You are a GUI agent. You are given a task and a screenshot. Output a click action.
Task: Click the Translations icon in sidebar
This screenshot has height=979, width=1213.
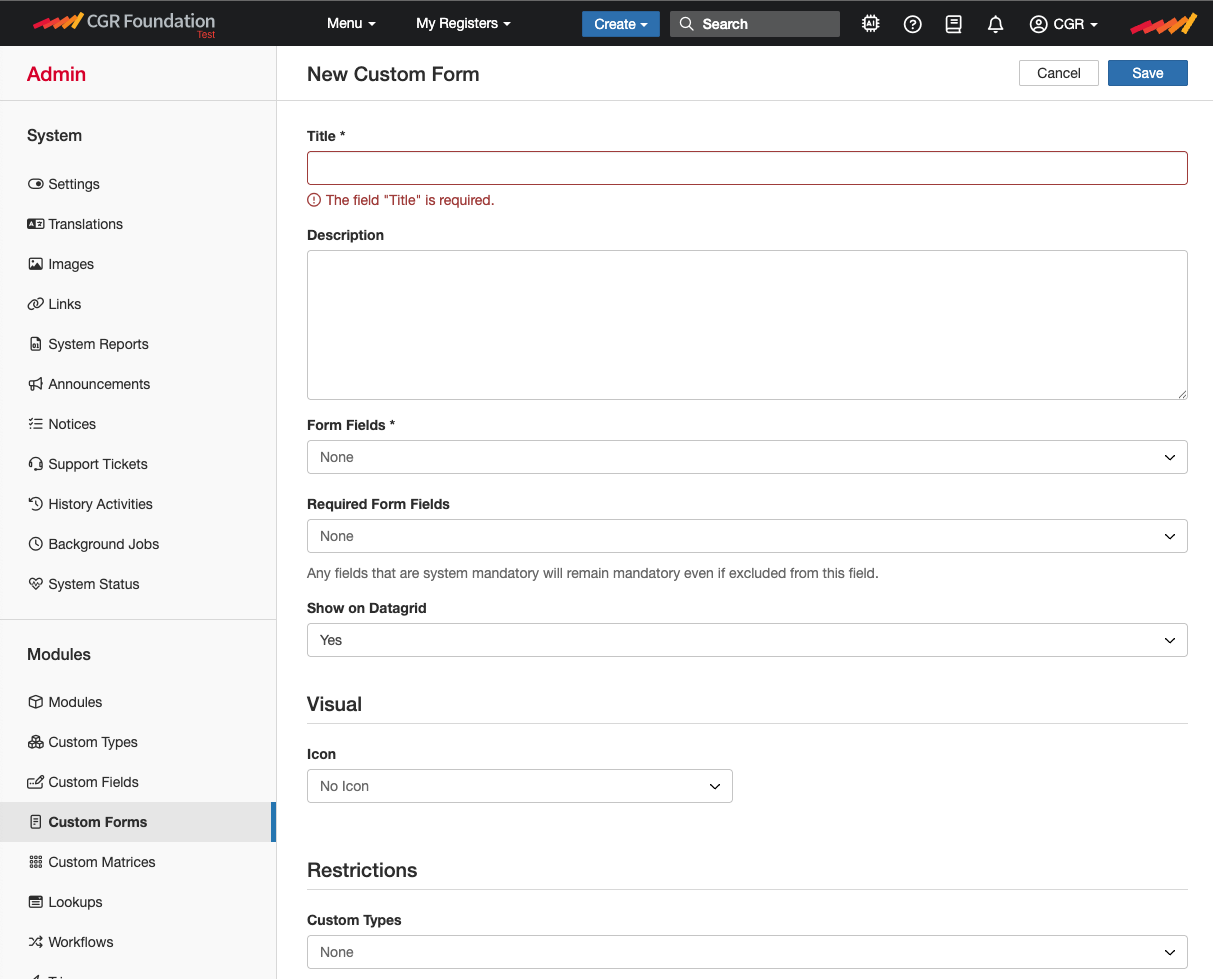36,224
